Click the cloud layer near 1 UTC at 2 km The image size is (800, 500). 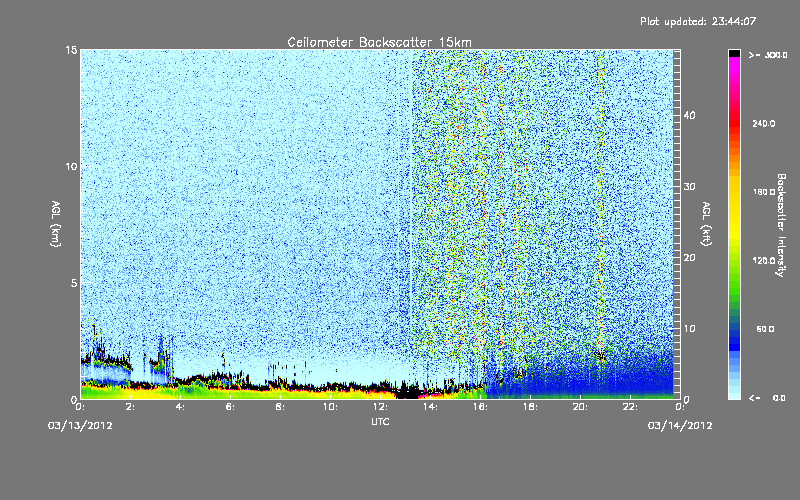coord(106,361)
